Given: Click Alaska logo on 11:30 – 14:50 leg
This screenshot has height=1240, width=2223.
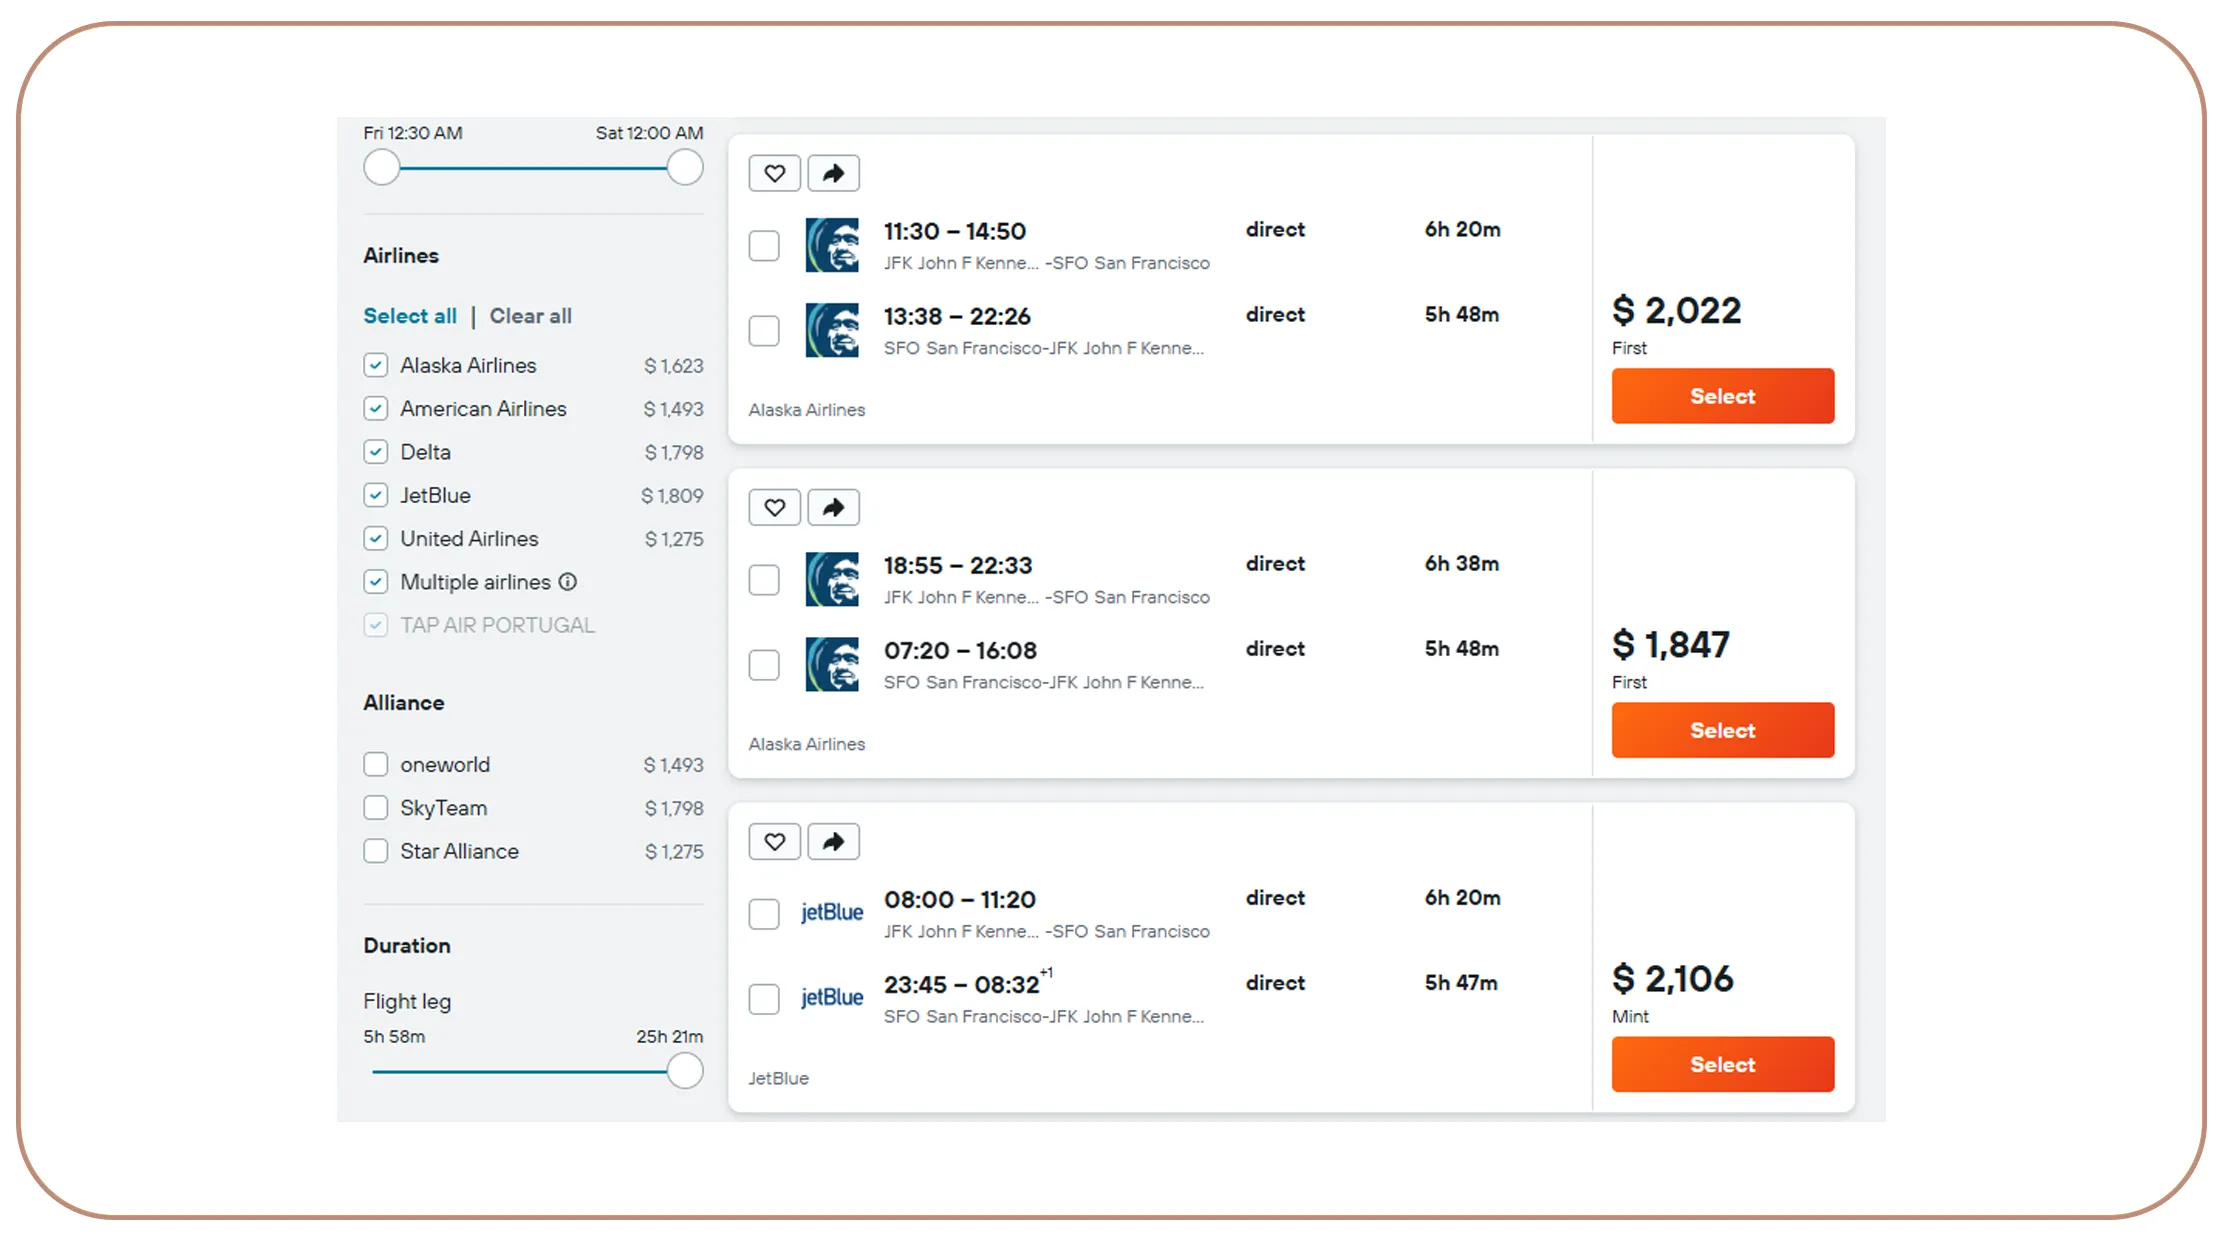Looking at the screenshot, I should point(832,245).
